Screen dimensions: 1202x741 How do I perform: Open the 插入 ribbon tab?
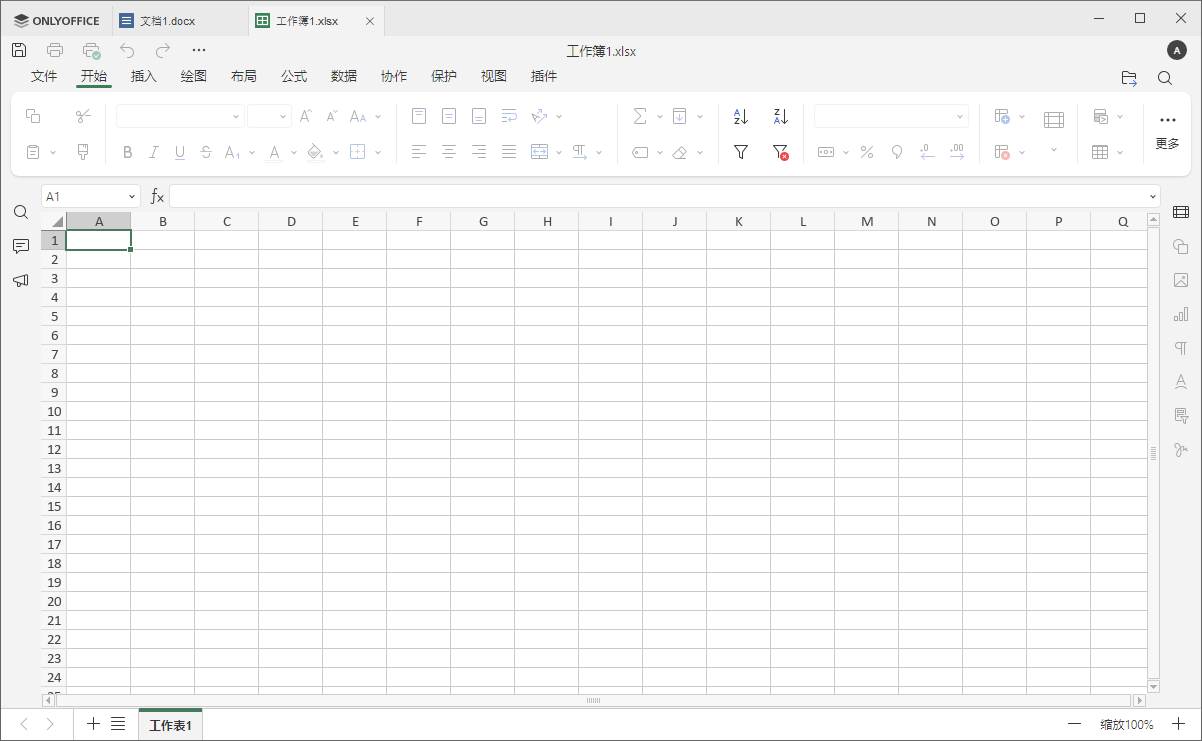144,76
